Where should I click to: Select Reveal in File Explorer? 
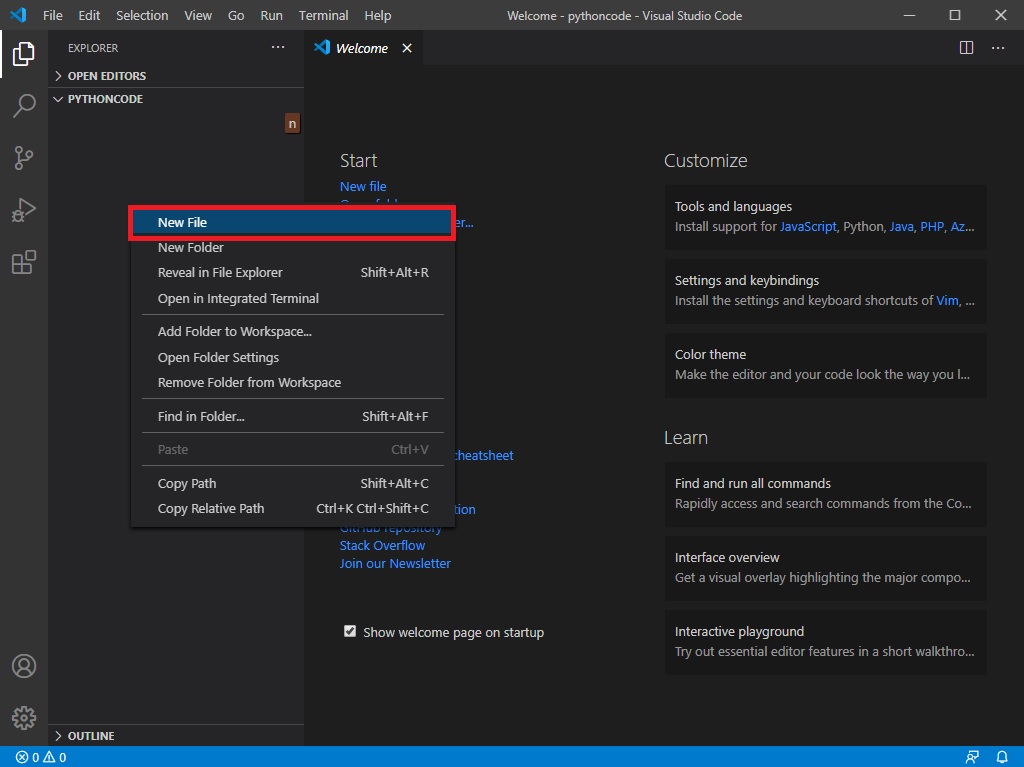pos(292,272)
